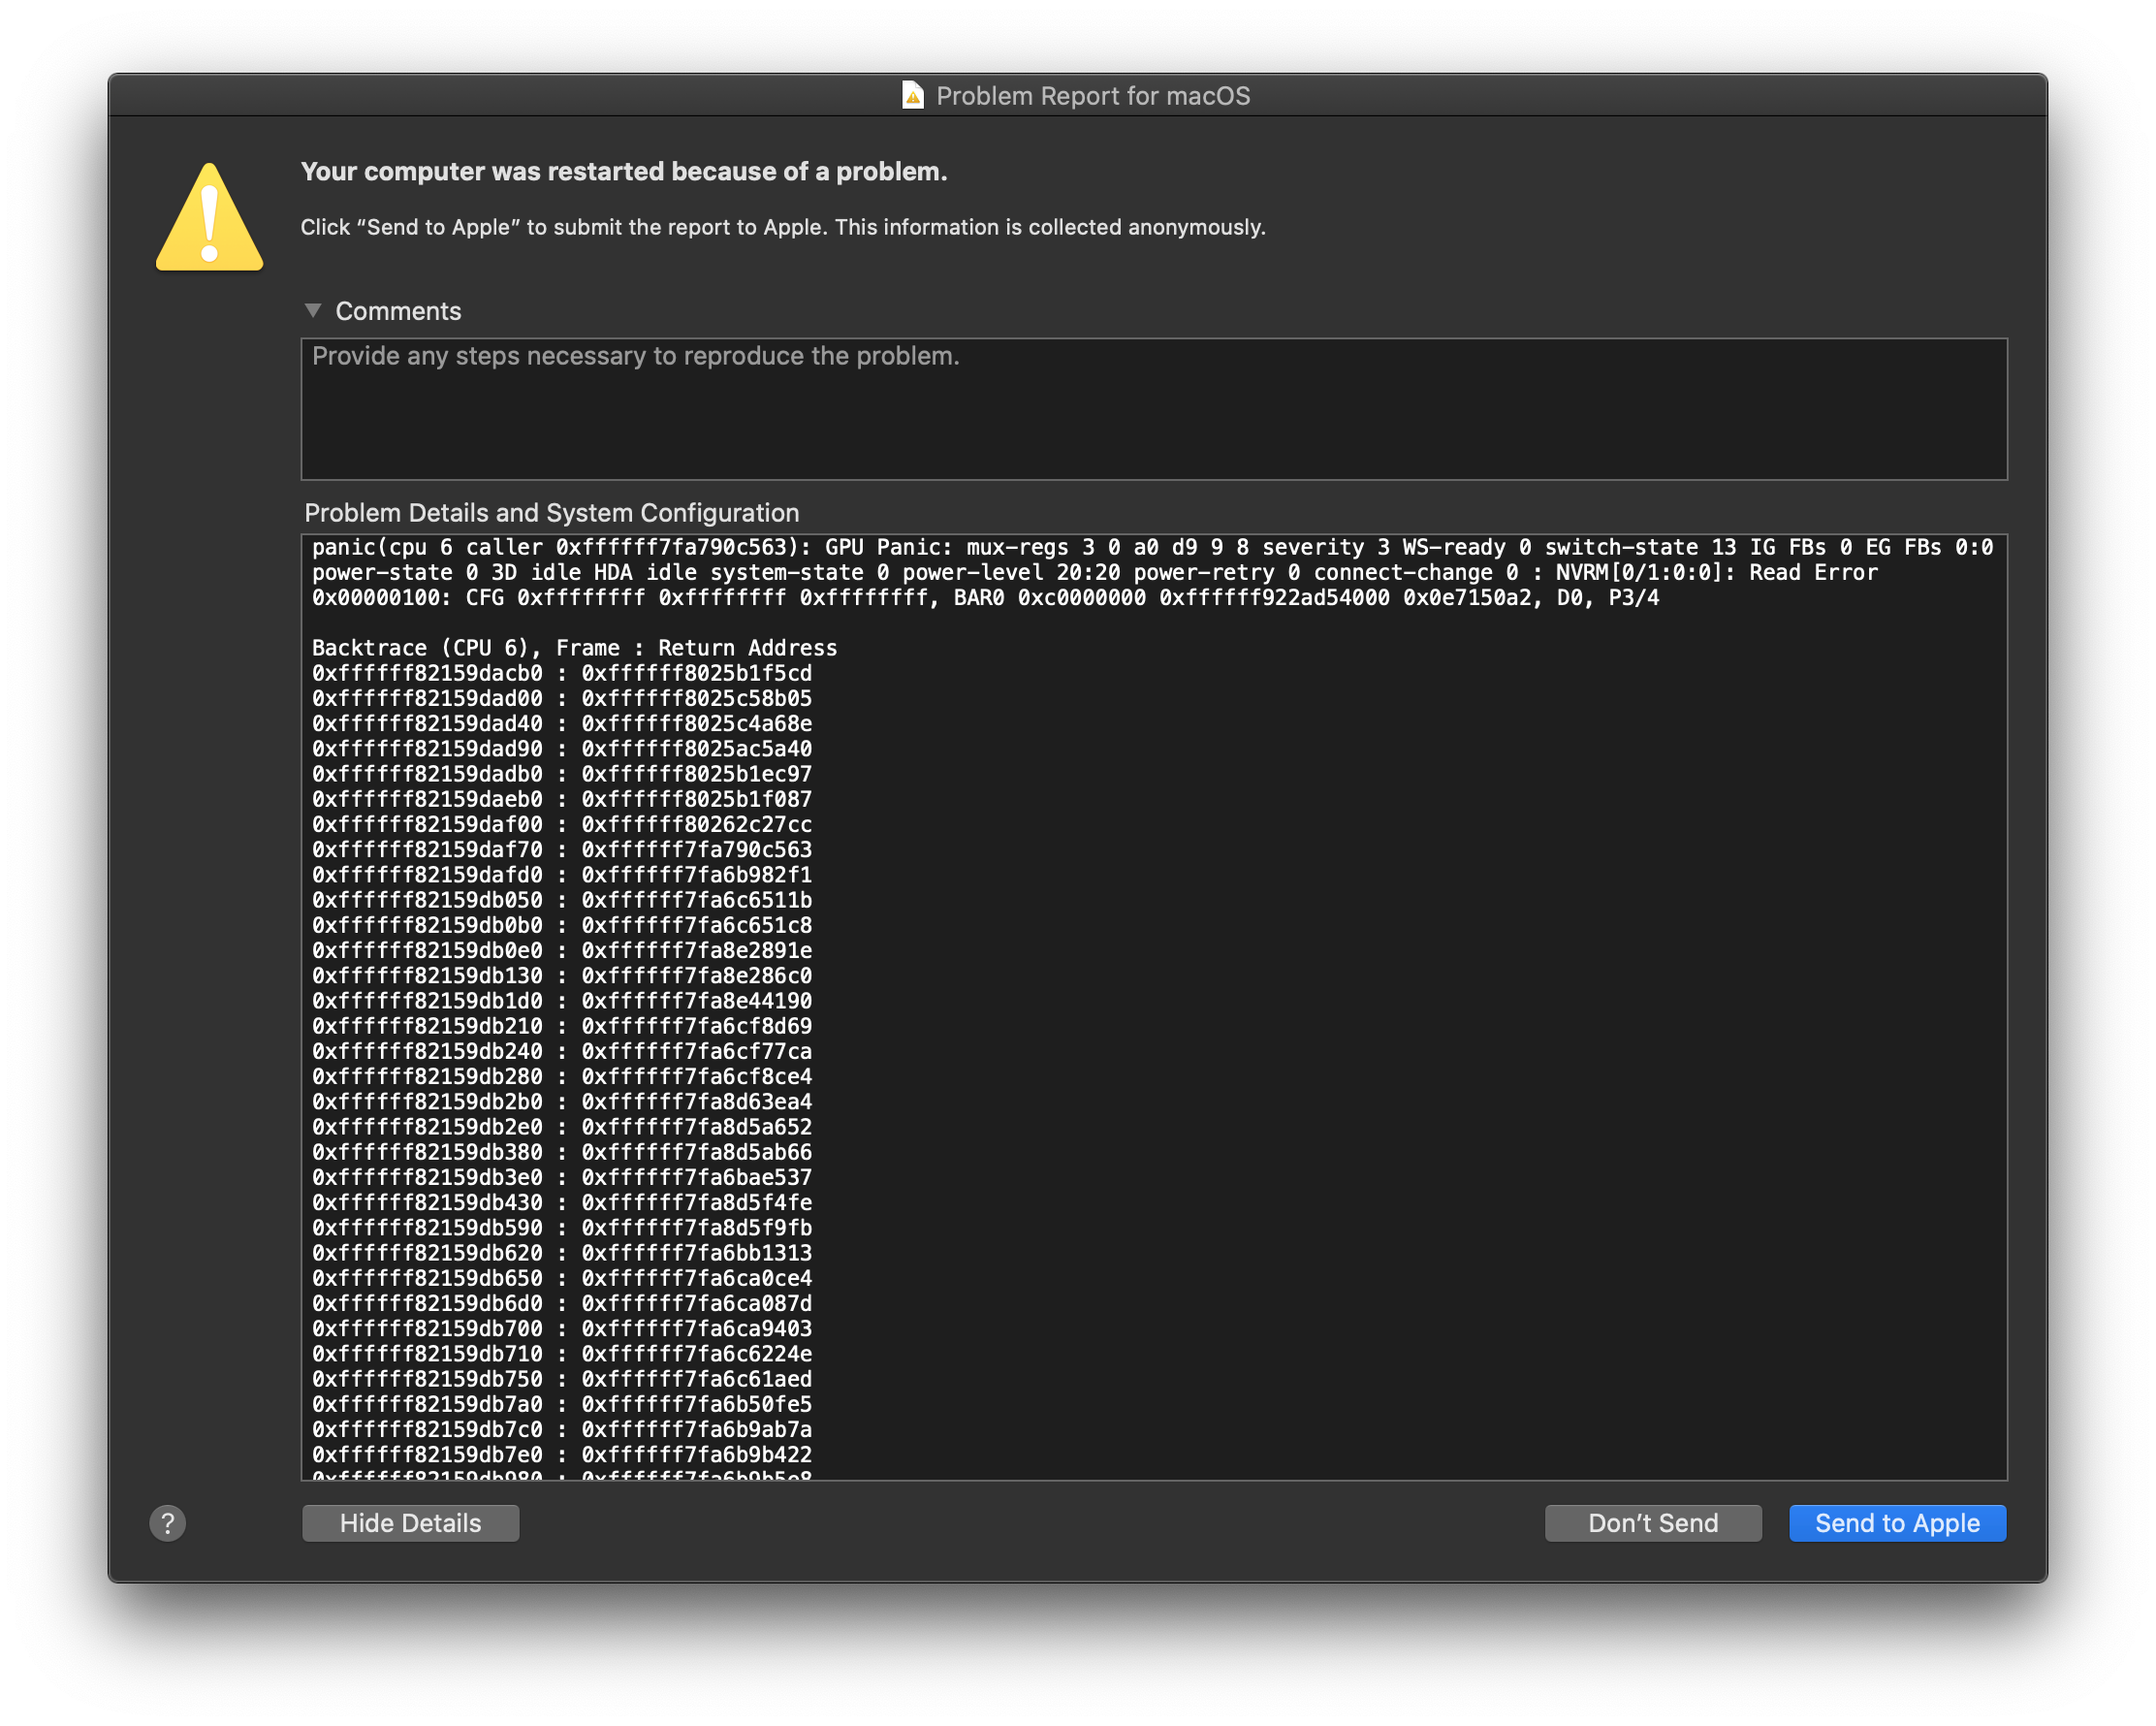Click the document icon in title bar

click(912, 96)
